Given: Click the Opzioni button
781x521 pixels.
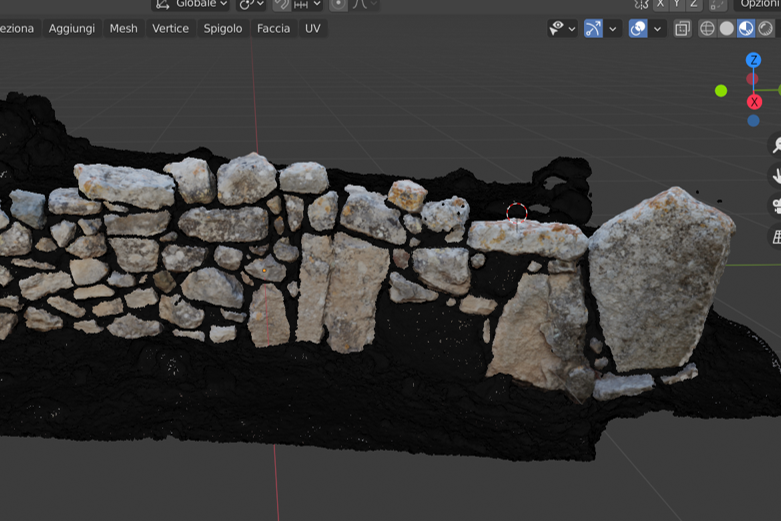Looking at the screenshot, I should (760, 4).
